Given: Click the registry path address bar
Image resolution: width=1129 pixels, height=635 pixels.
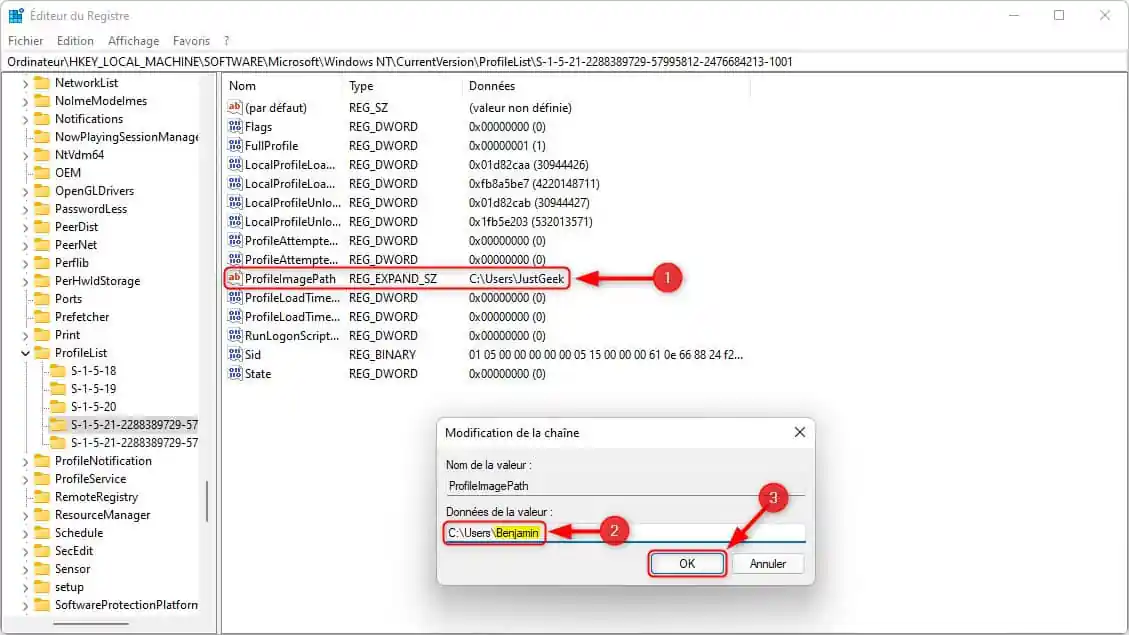Looking at the screenshot, I should [564, 61].
